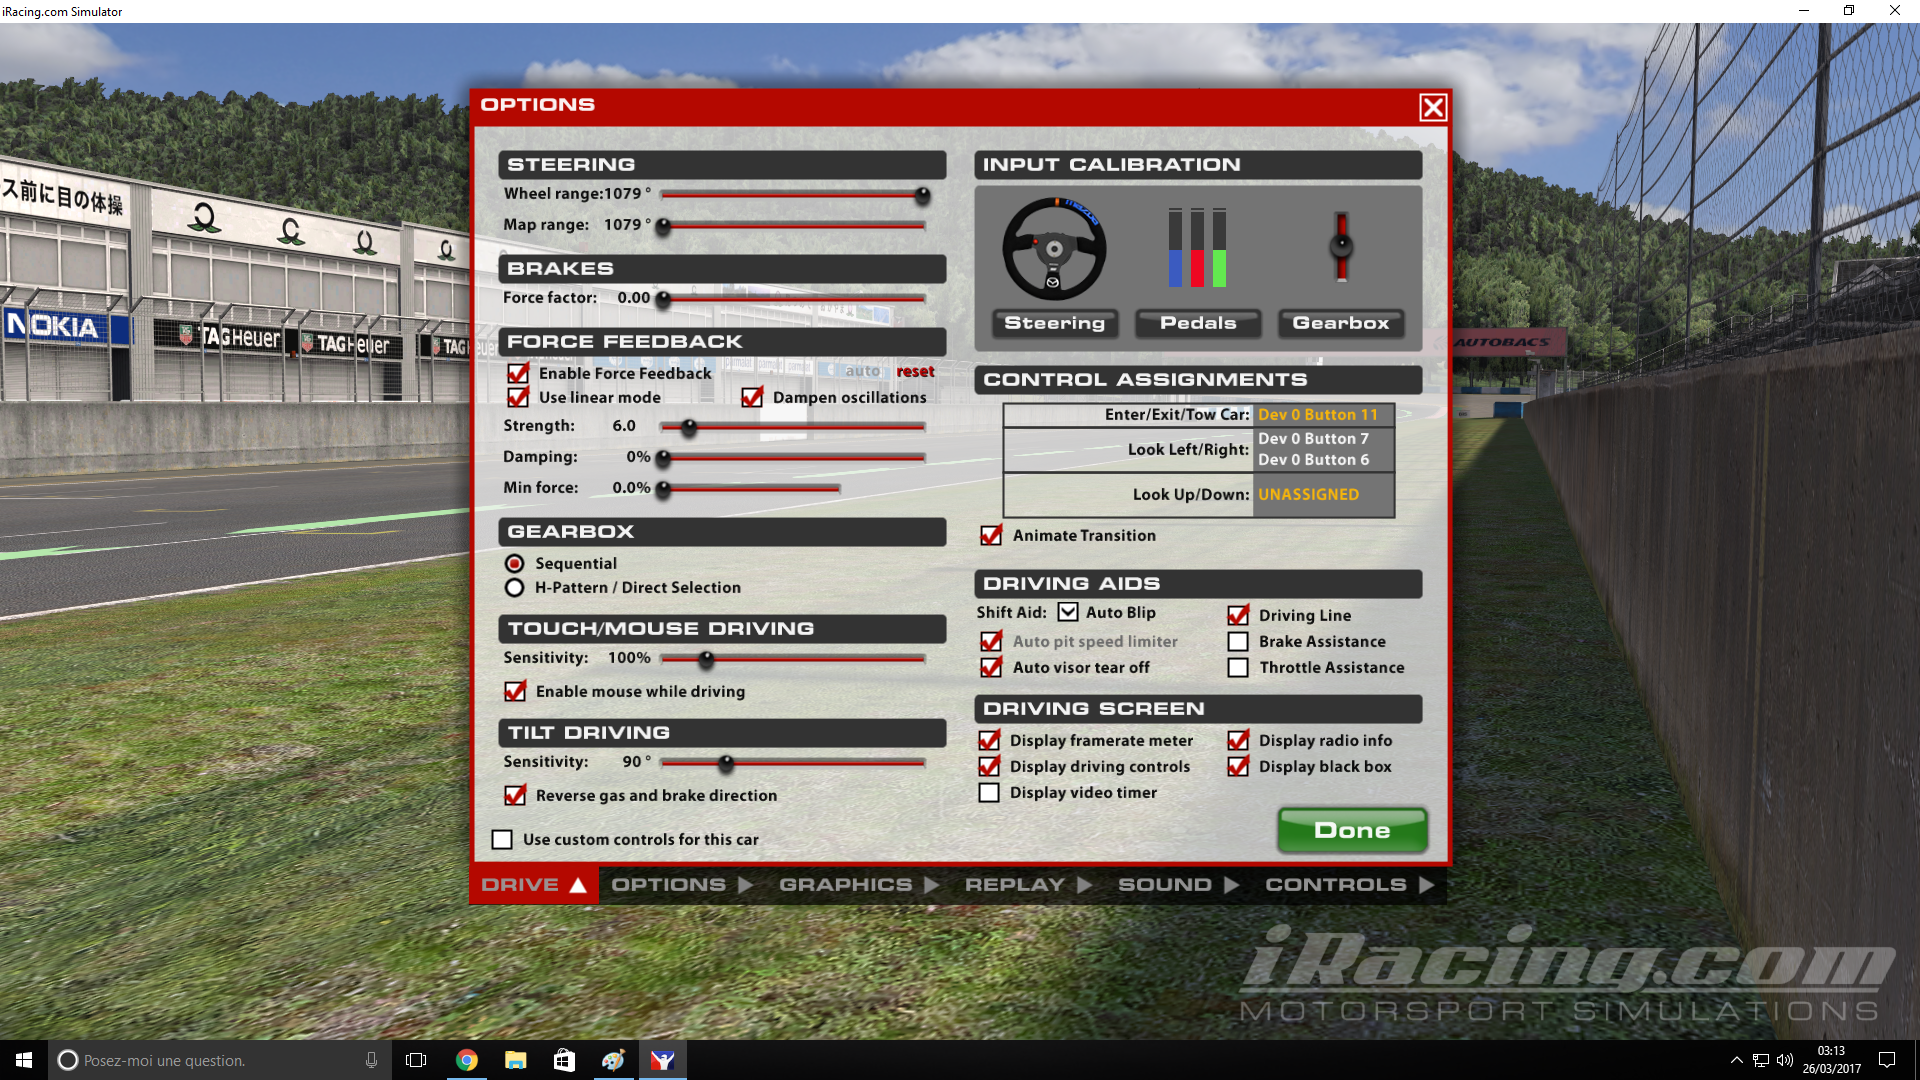The height and width of the screenshot is (1080, 1920).
Task: Reassign Enter/Exit/Tow Car Dev 0 Button 11
Action: pyautogui.click(x=1323, y=415)
